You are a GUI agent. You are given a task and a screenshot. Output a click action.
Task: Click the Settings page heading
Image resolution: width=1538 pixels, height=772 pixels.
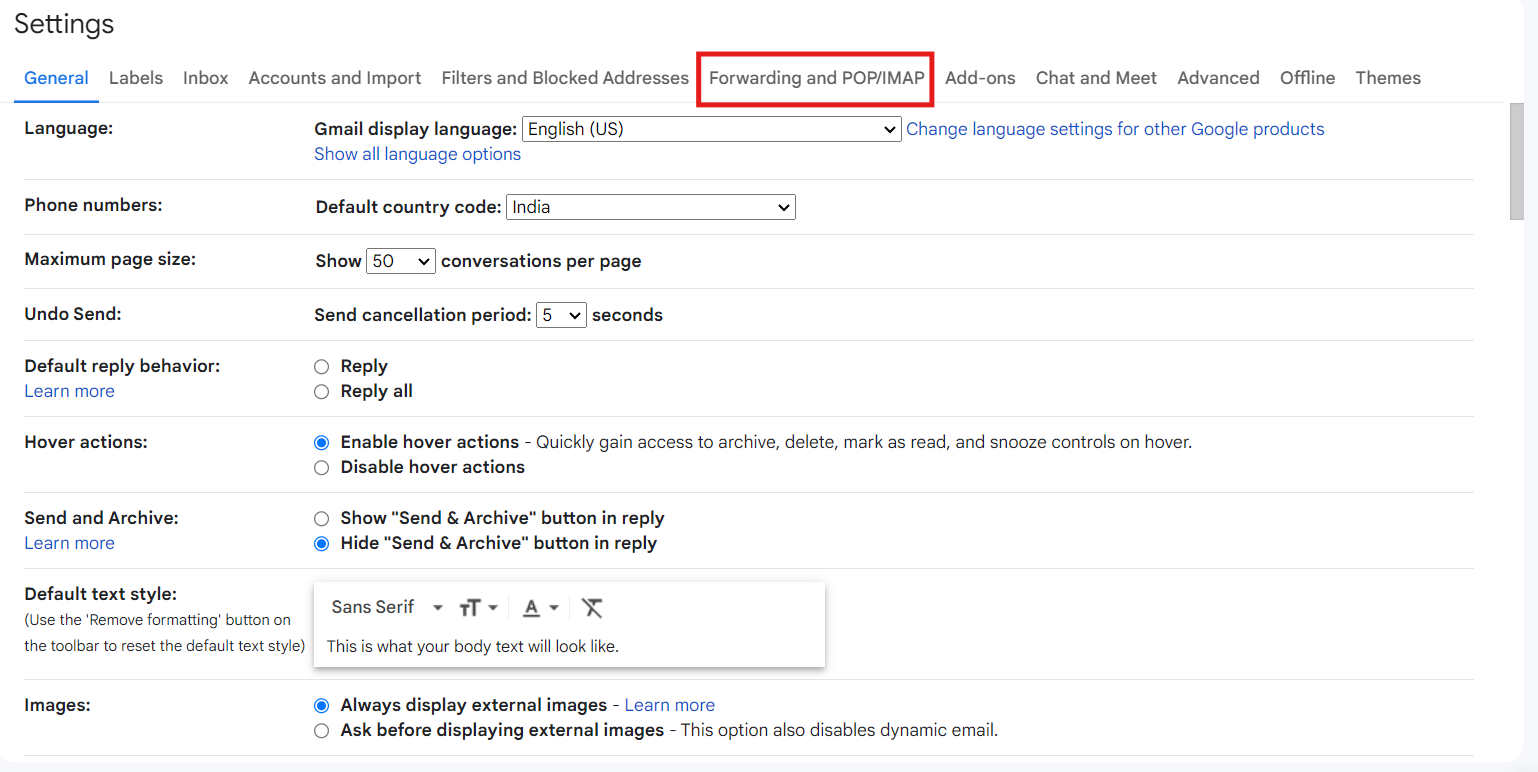(64, 24)
